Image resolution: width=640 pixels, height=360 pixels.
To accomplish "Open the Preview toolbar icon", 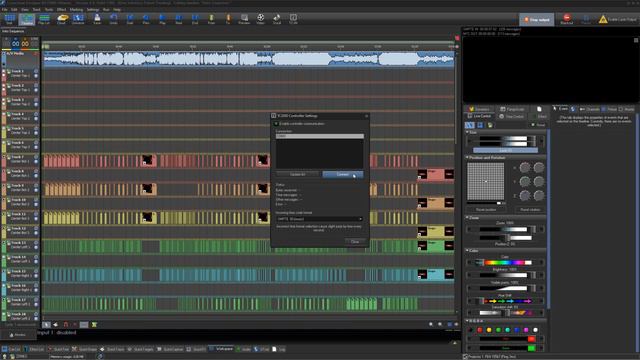I will (x=244, y=19).
